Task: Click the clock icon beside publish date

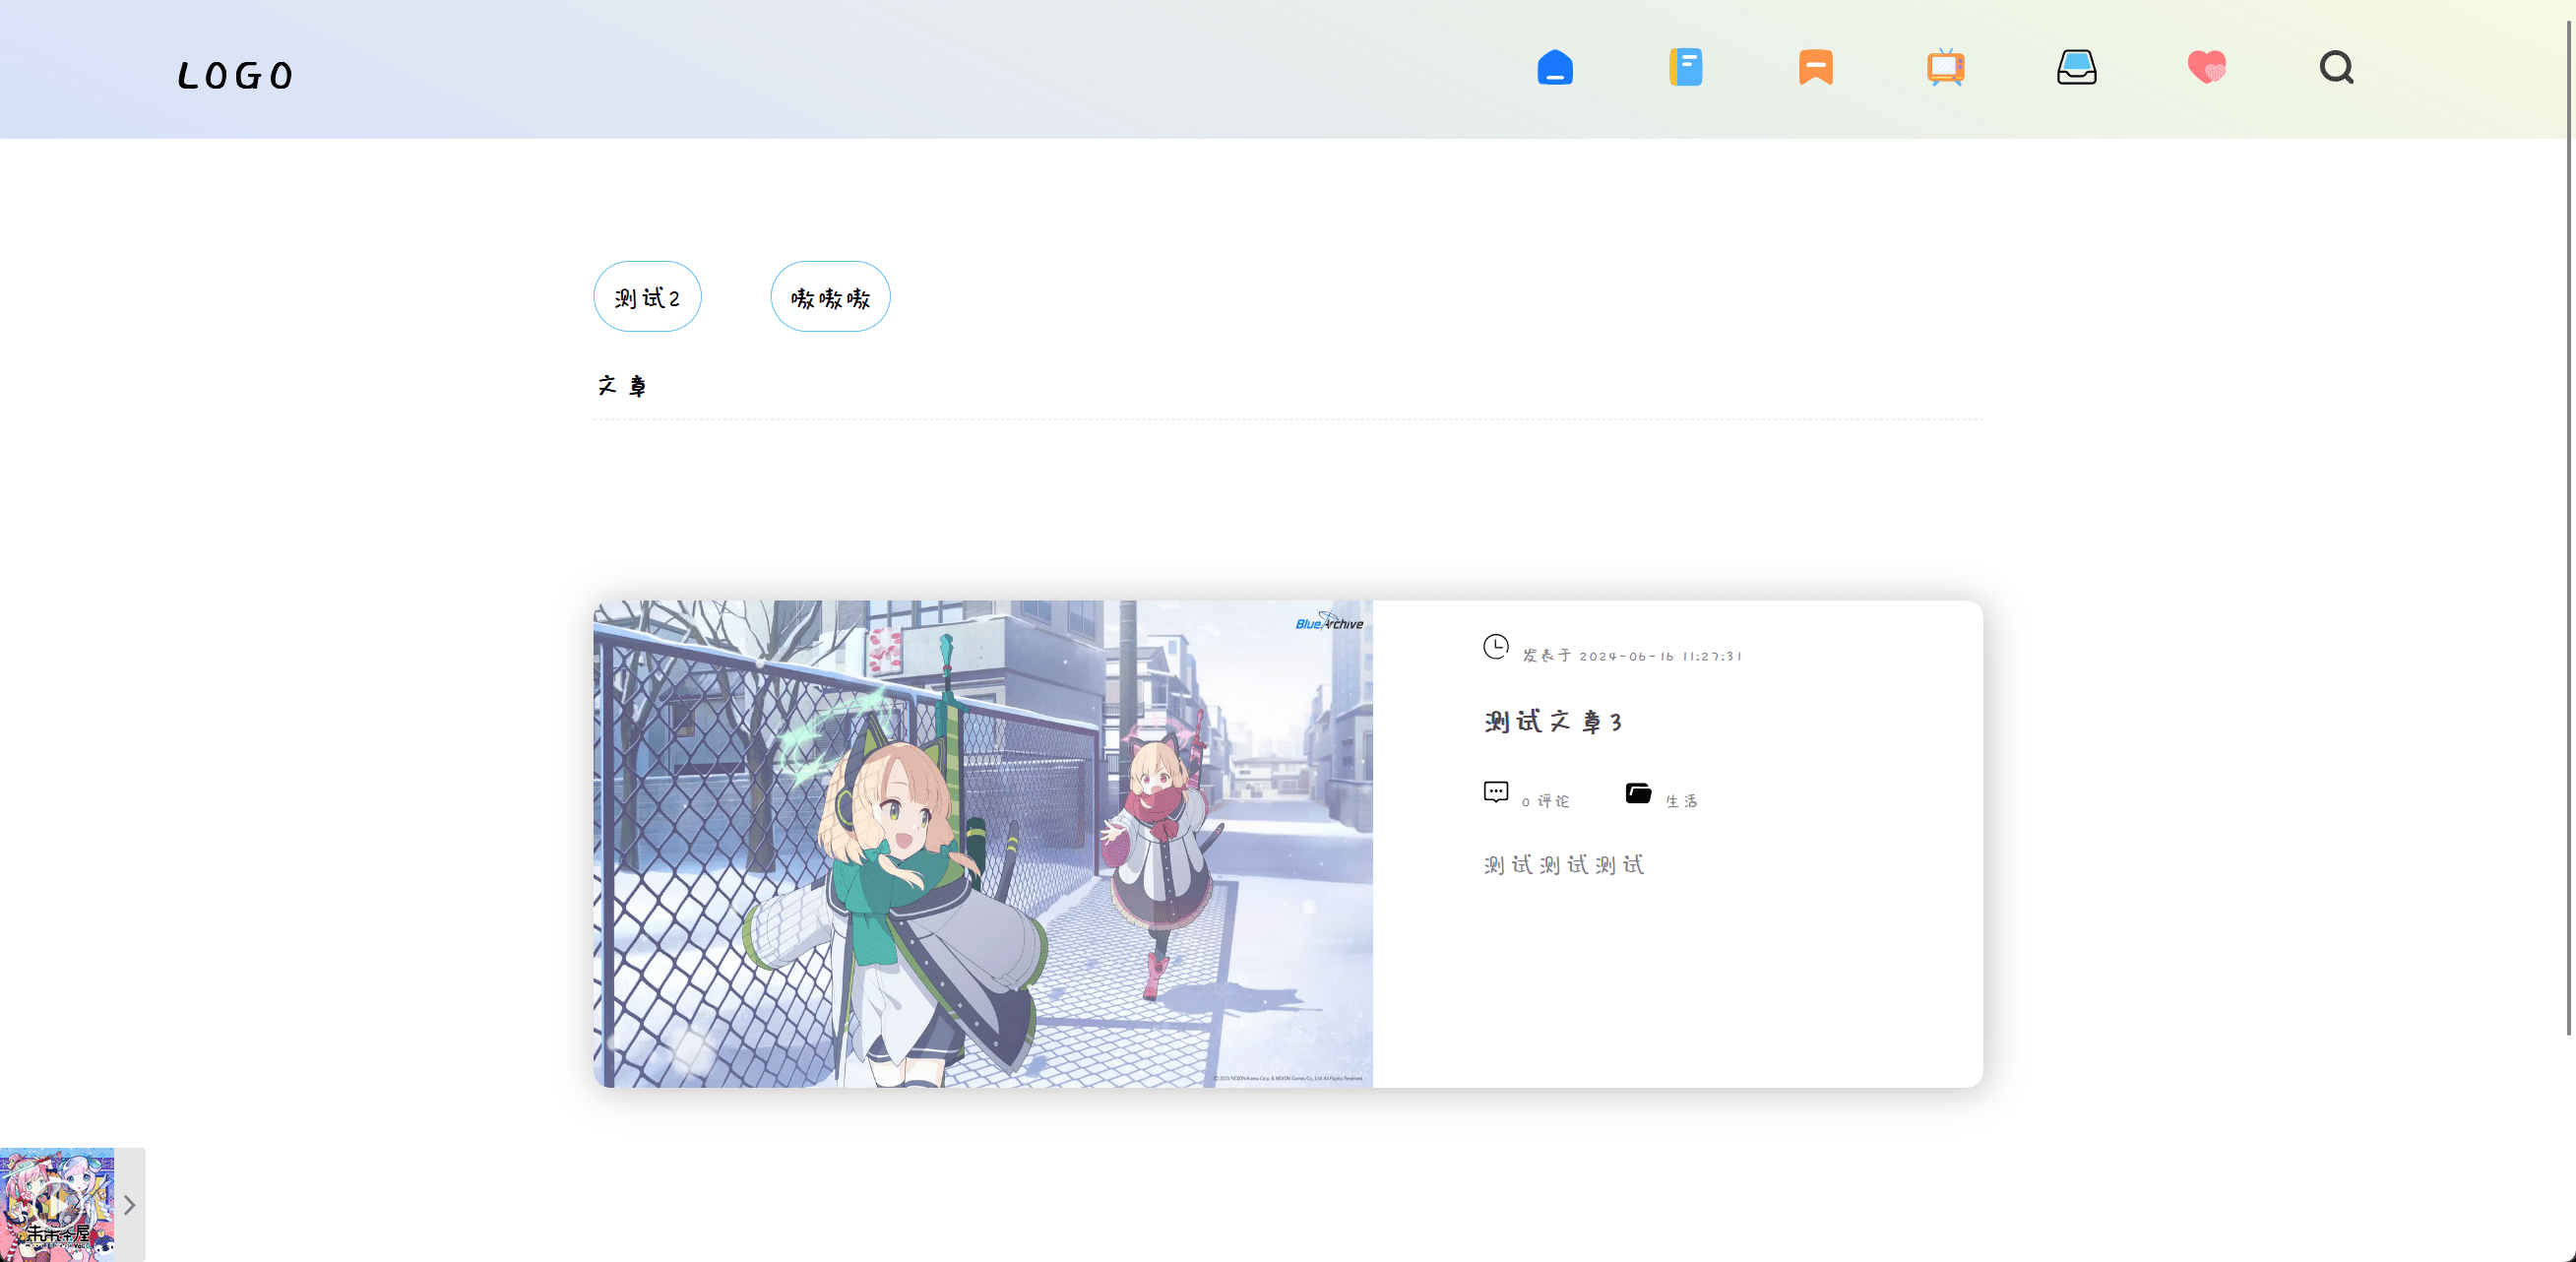Action: pos(1495,647)
